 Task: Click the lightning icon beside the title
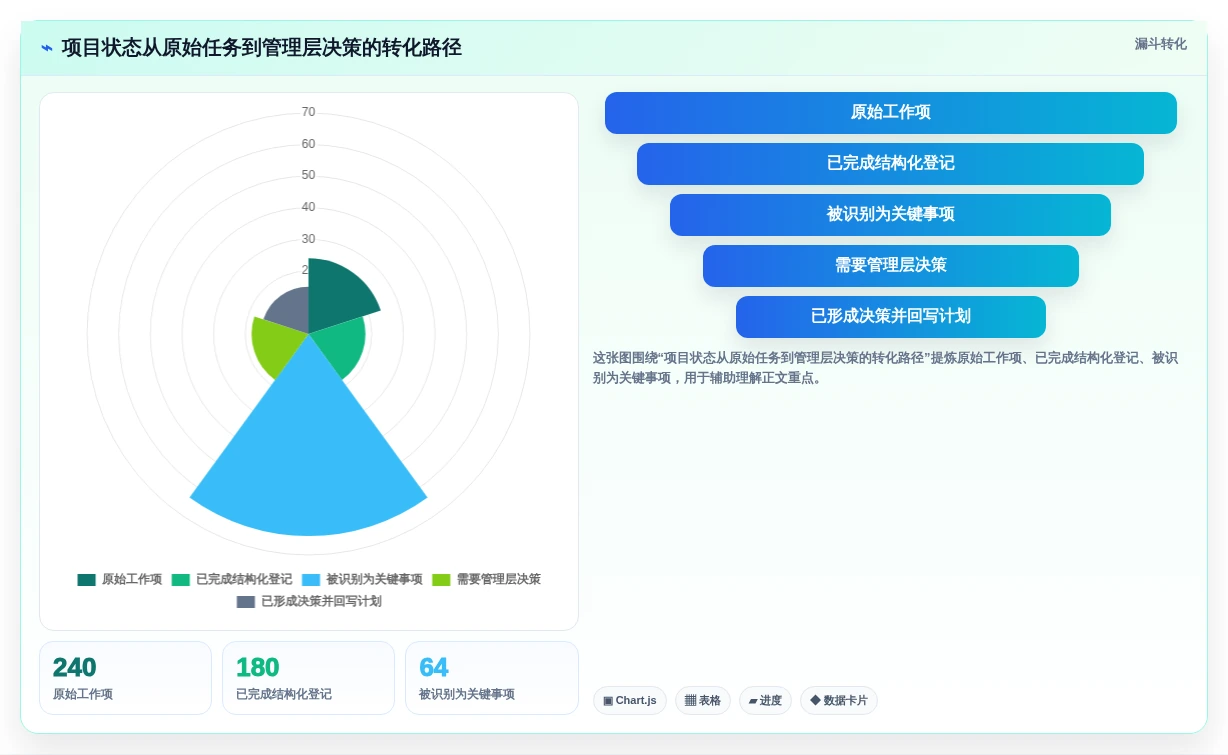point(47,48)
